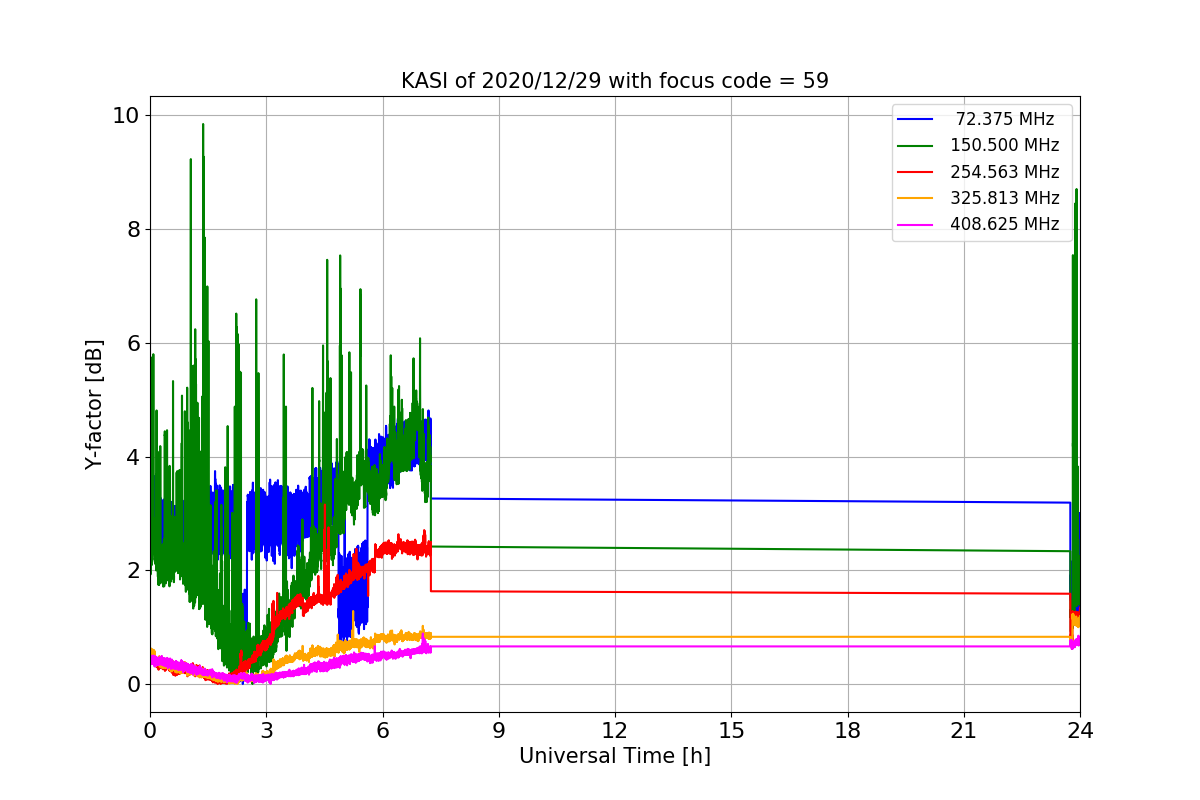Click the y-axis tick label 8

(x=132, y=230)
